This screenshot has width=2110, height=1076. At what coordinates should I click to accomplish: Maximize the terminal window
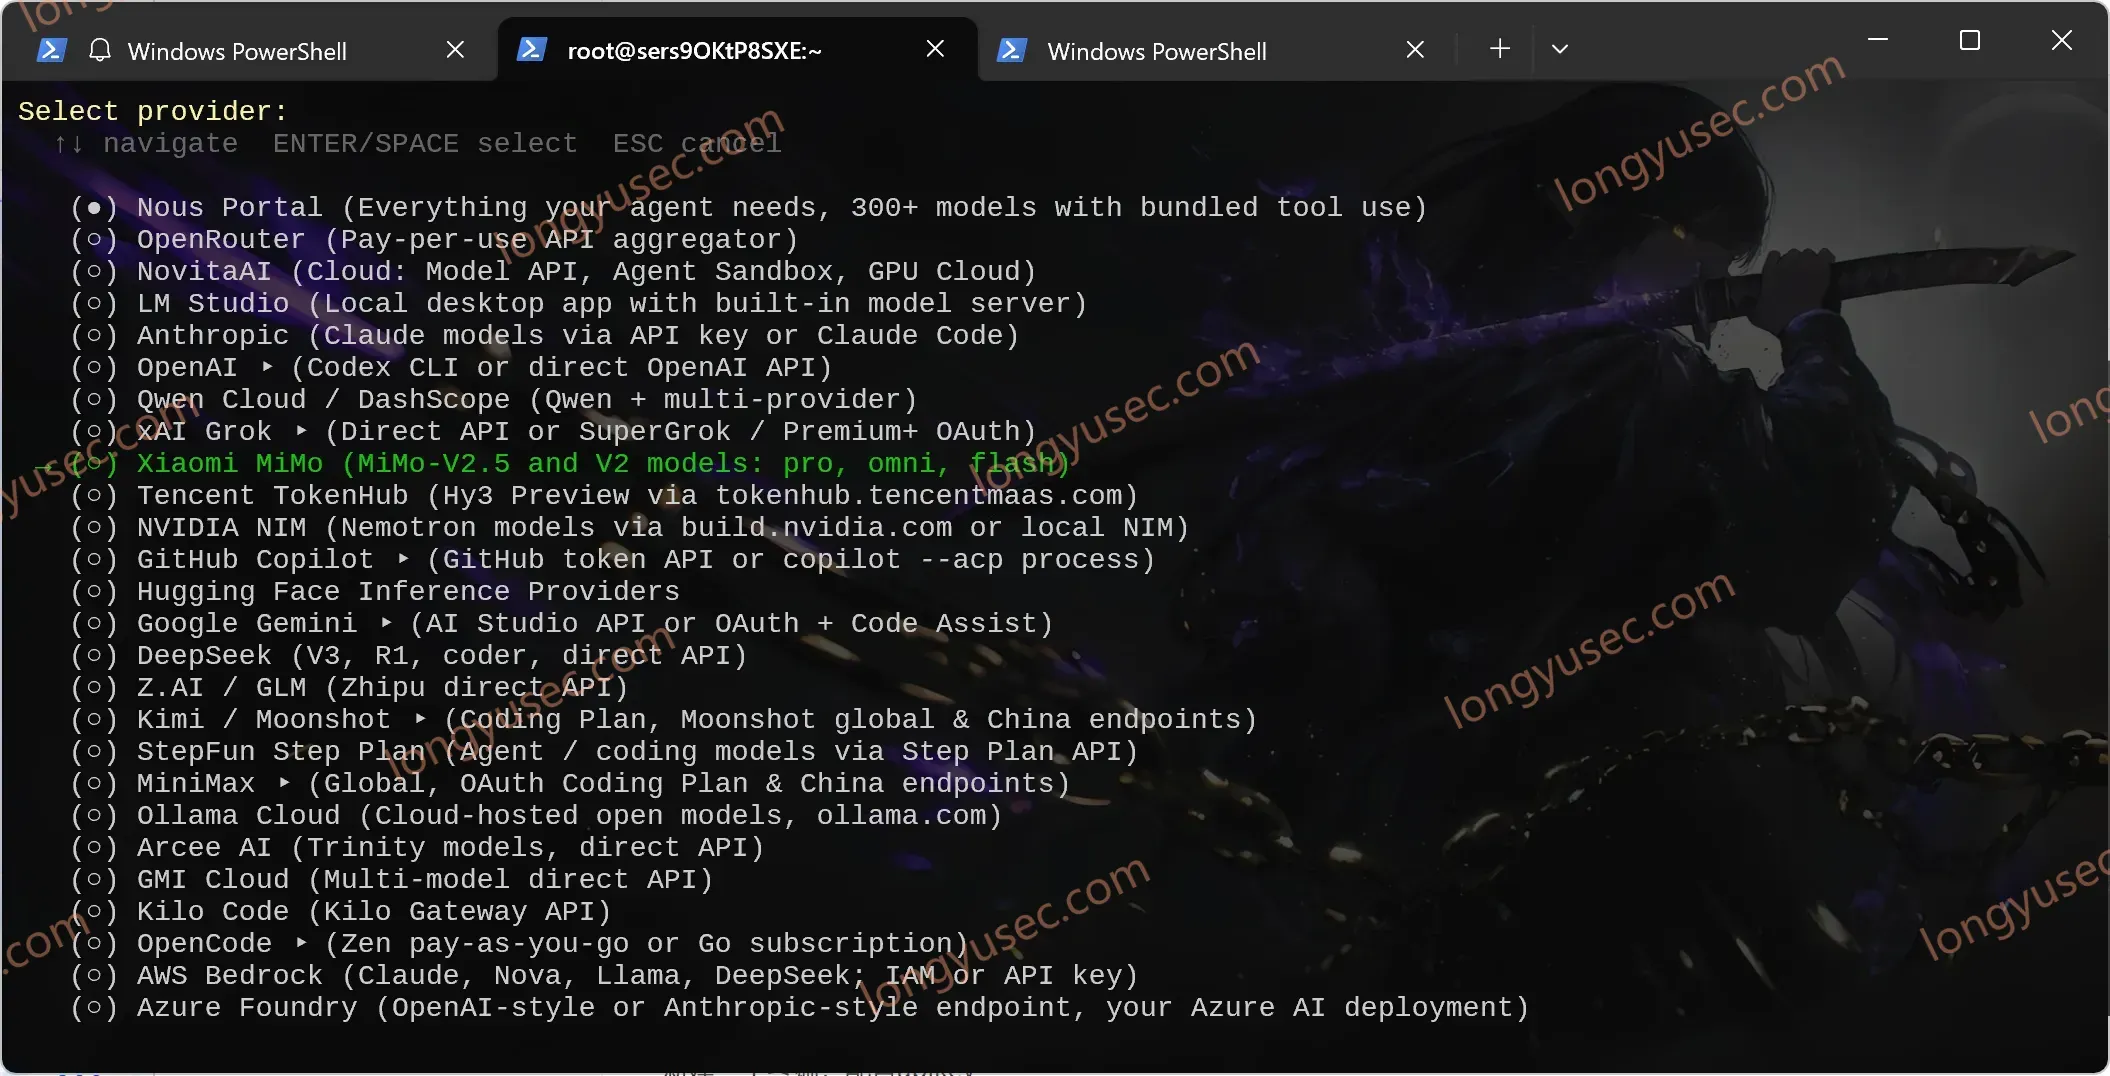point(1970,40)
